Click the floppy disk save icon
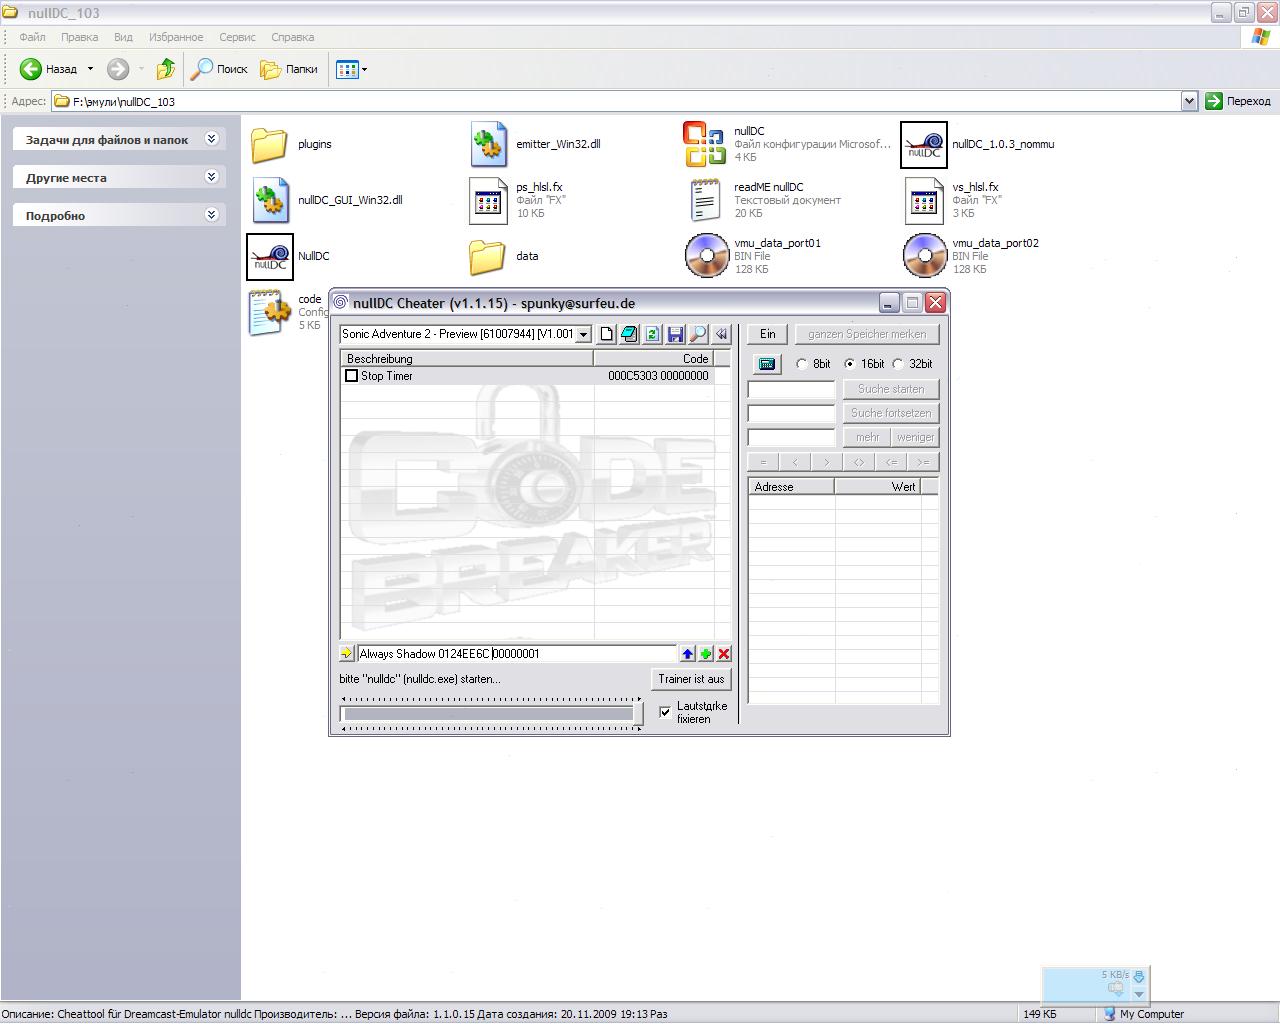1280x1024 pixels. pyautogui.click(x=675, y=334)
